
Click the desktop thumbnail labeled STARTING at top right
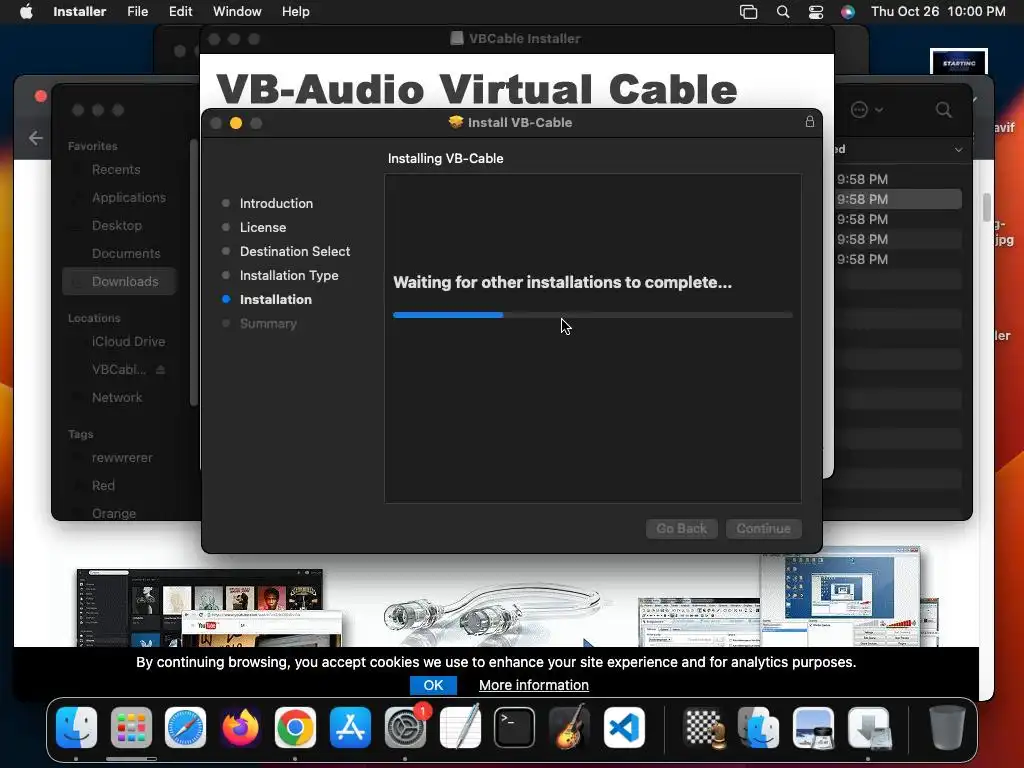click(959, 62)
